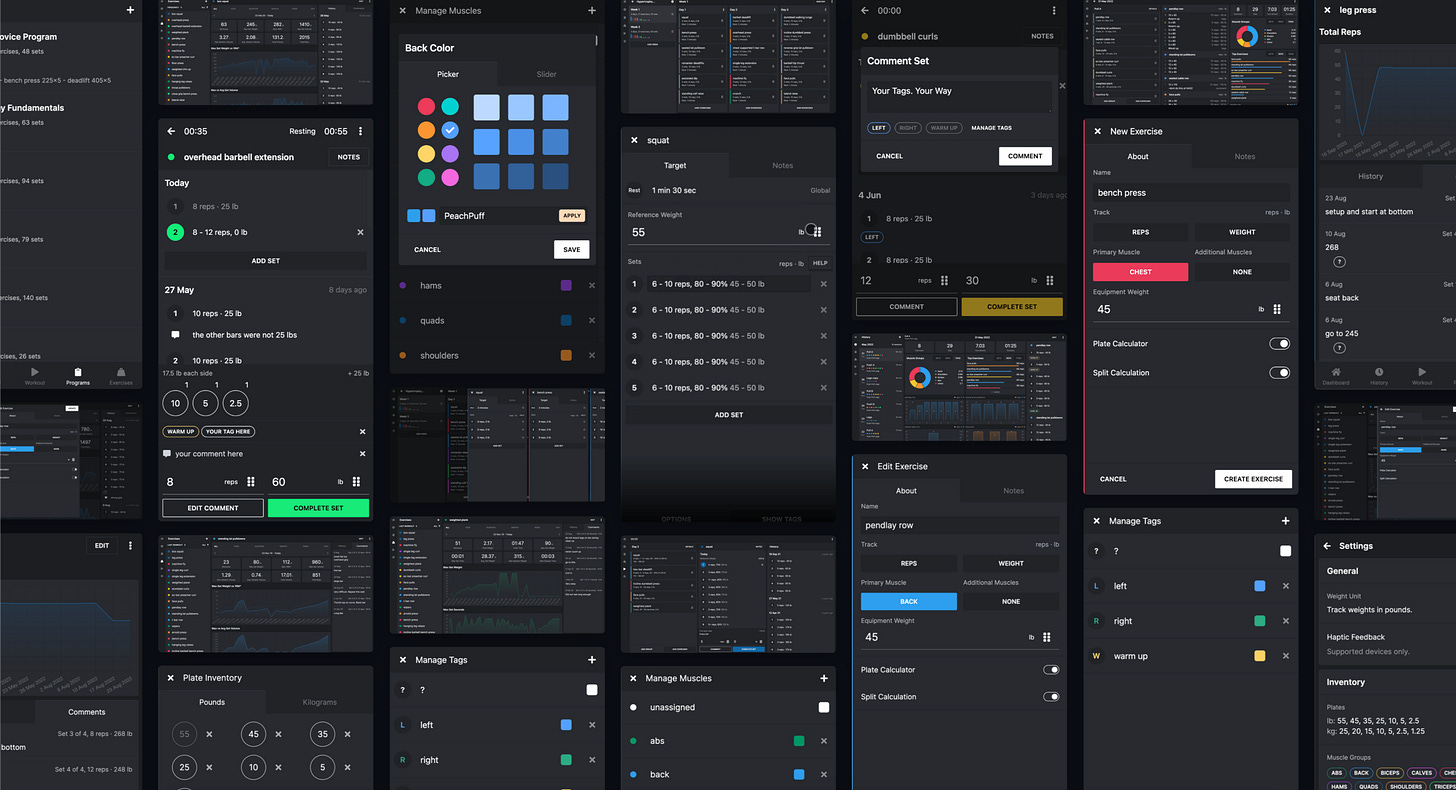Screen dimensions: 1456x790
Task: Click APPLY next to PeachPuff
Action: [572, 215]
